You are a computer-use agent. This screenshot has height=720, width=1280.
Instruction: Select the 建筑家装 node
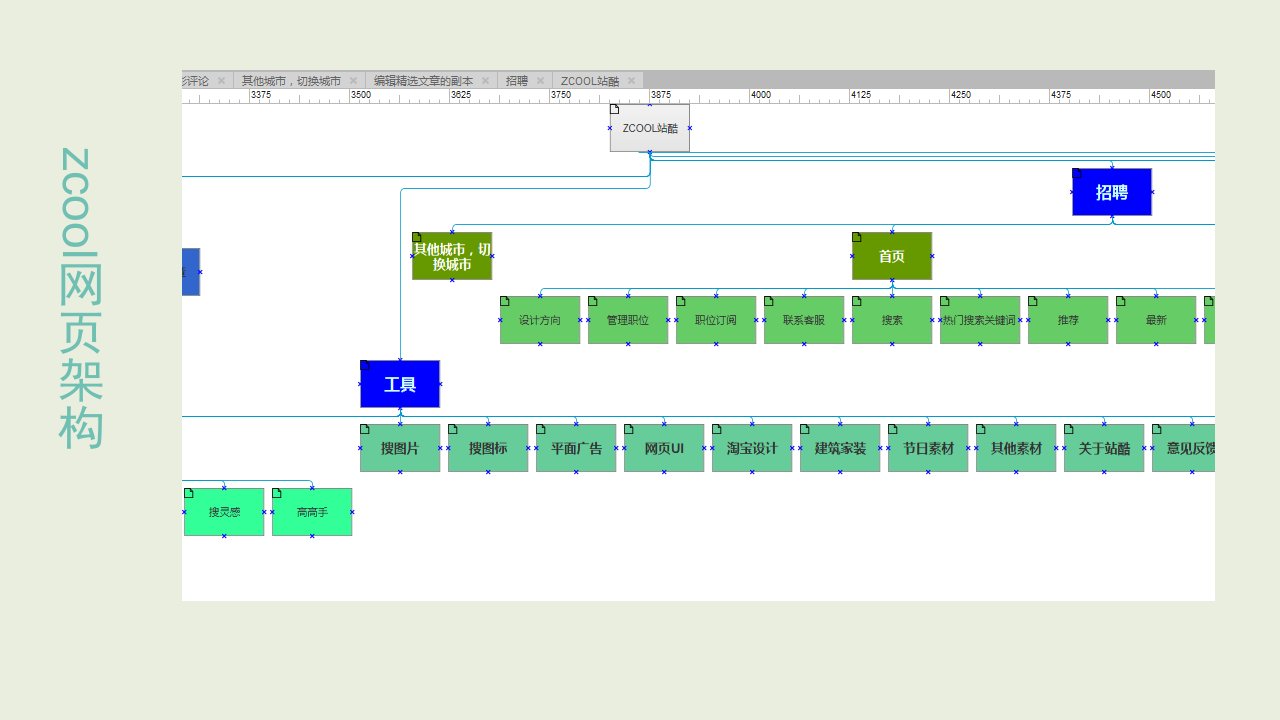coord(840,448)
